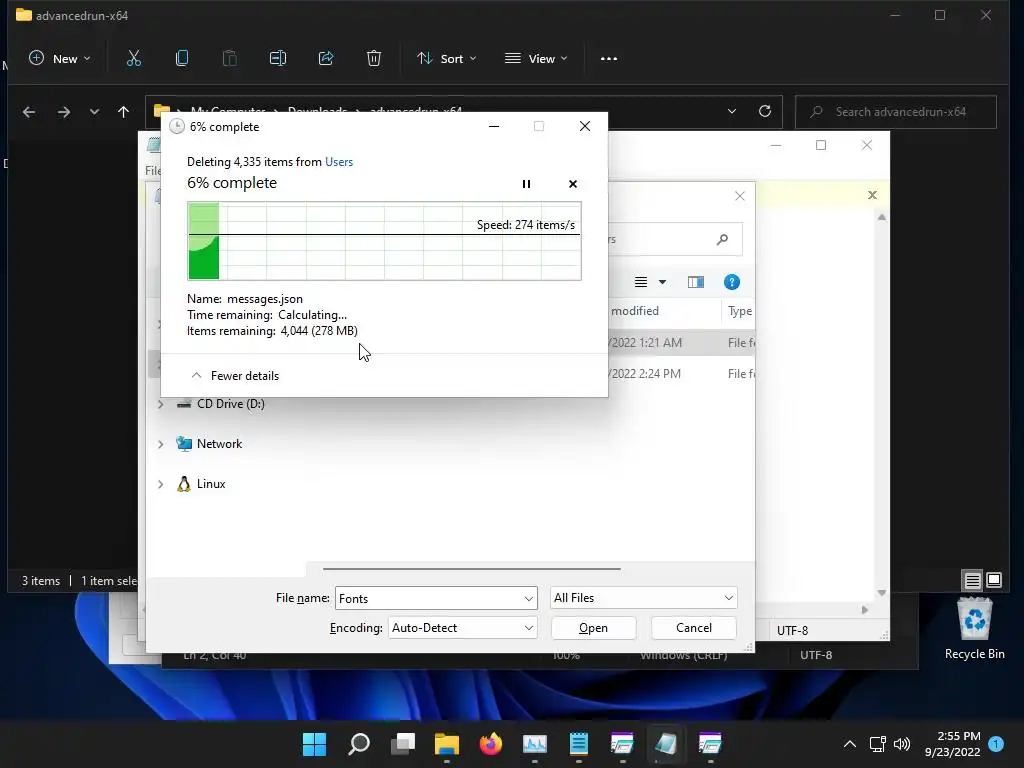Open the View dropdown menu
The height and width of the screenshot is (768, 1024).
coord(536,58)
